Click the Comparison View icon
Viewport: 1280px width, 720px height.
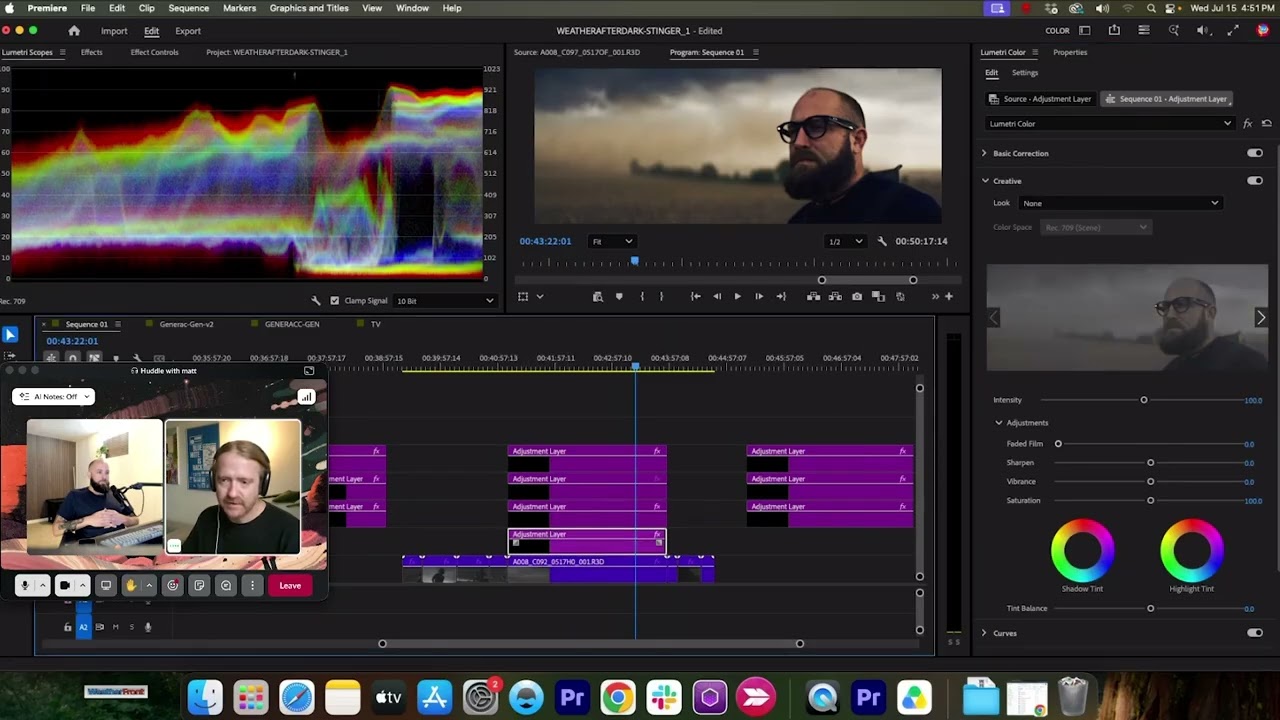(878, 296)
